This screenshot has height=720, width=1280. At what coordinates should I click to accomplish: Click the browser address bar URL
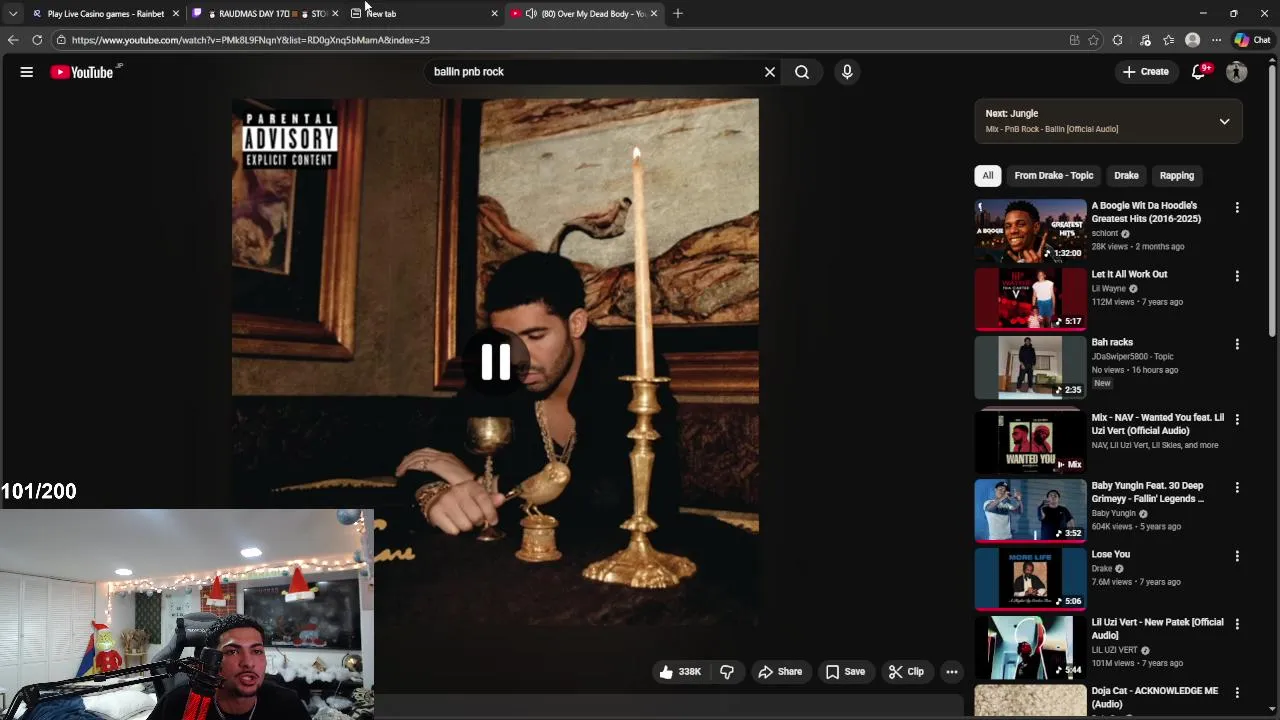[250, 40]
